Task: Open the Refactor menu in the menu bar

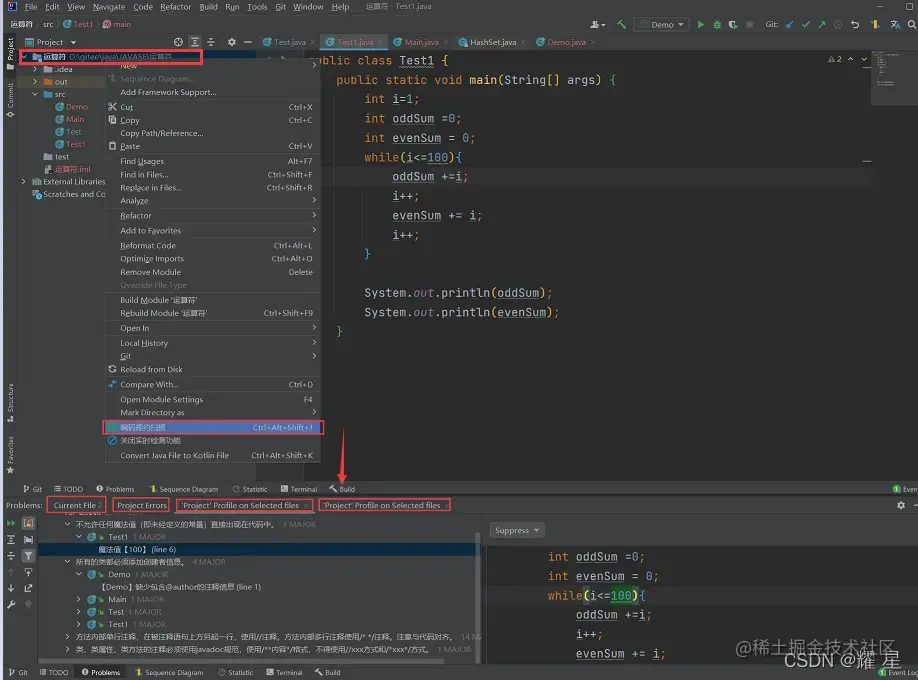Action: coord(176,7)
